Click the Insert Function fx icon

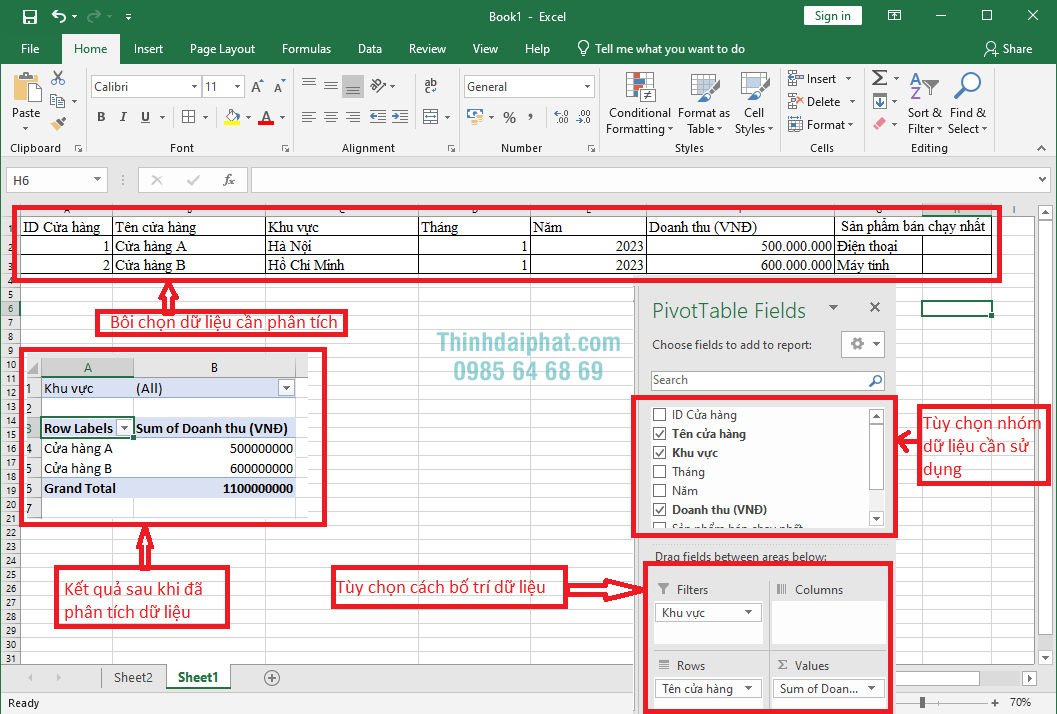229,180
